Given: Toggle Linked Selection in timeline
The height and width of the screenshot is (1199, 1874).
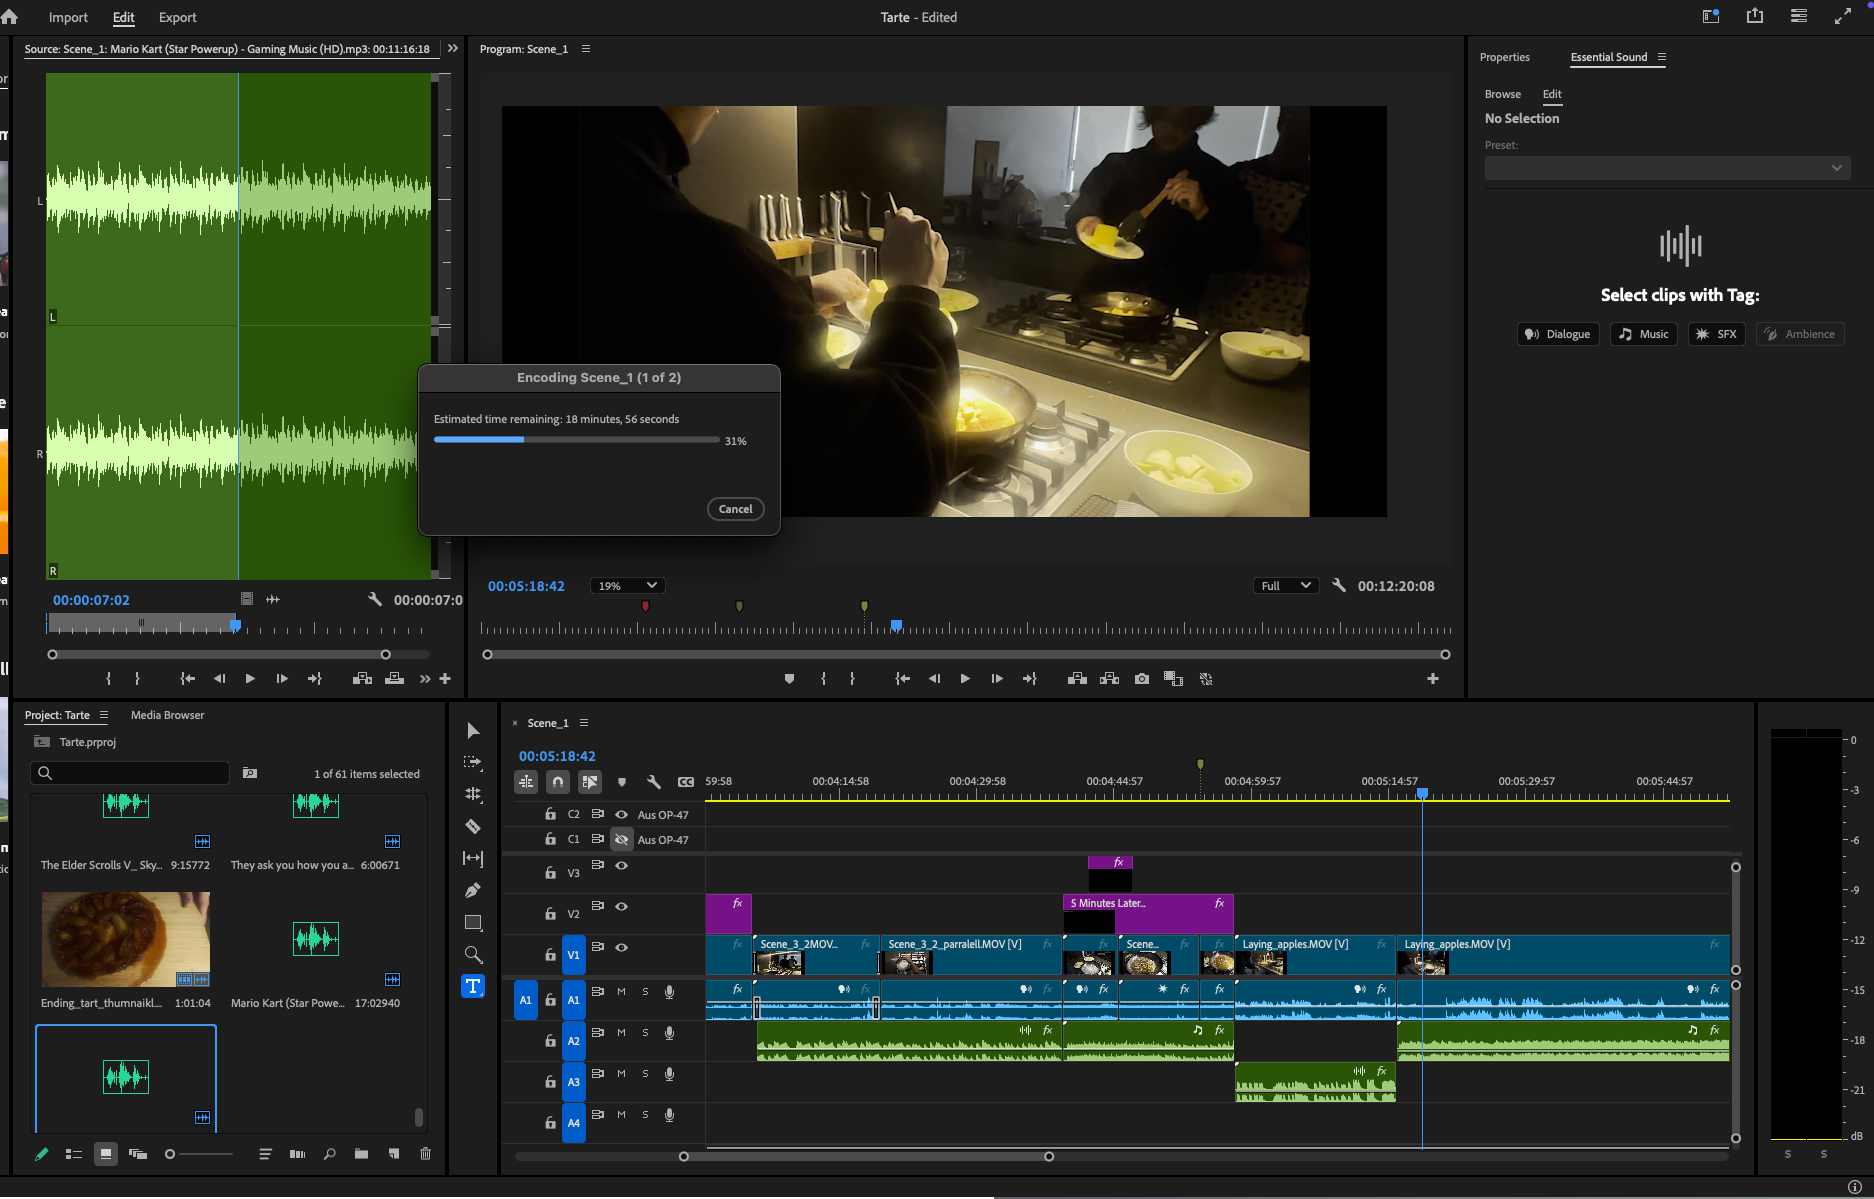Looking at the screenshot, I should pyautogui.click(x=590, y=782).
